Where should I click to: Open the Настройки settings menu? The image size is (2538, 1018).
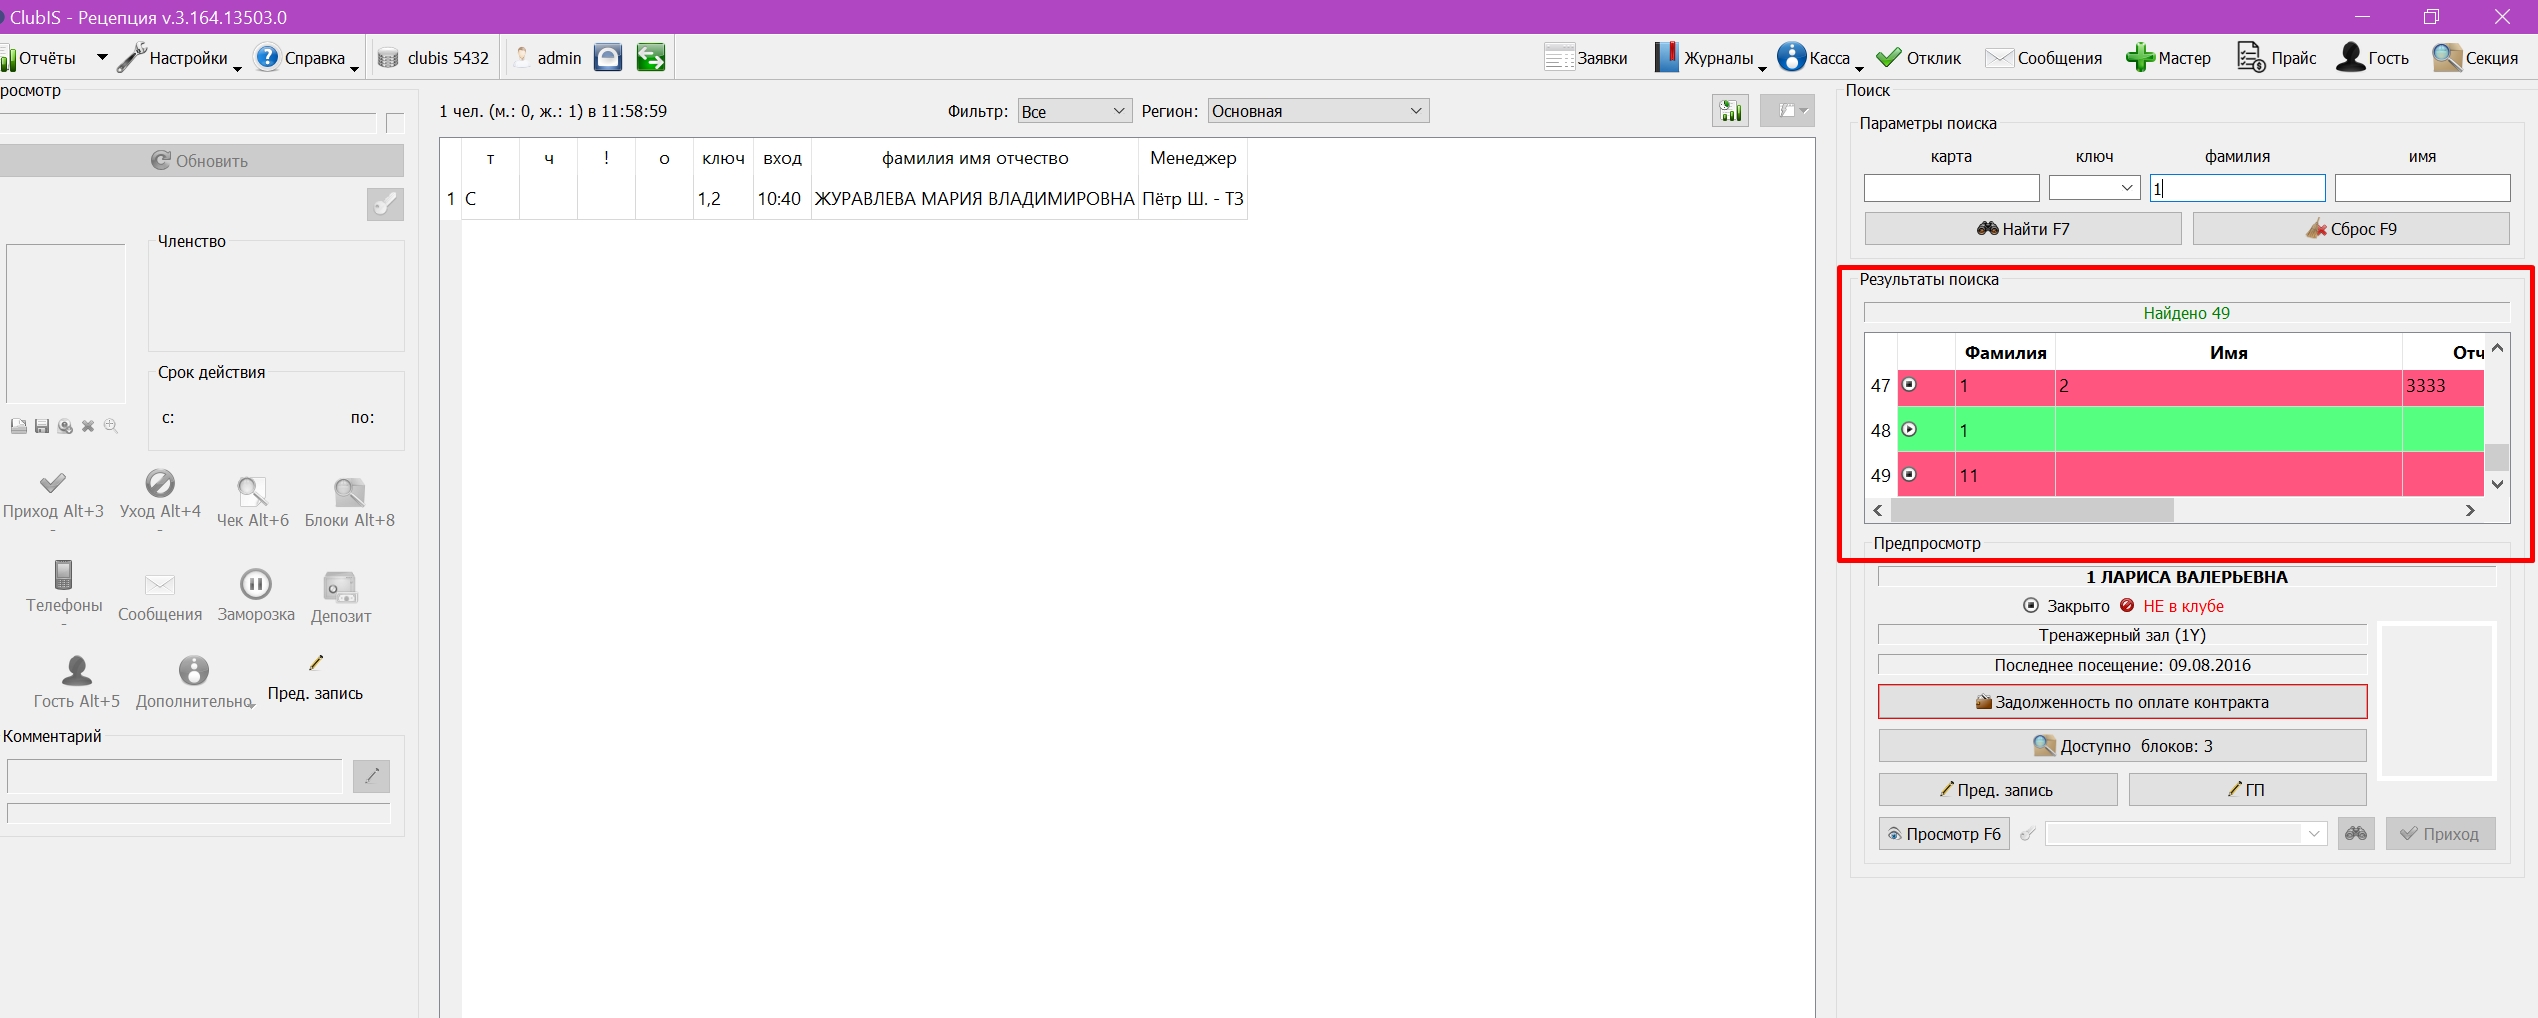(x=179, y=58)
